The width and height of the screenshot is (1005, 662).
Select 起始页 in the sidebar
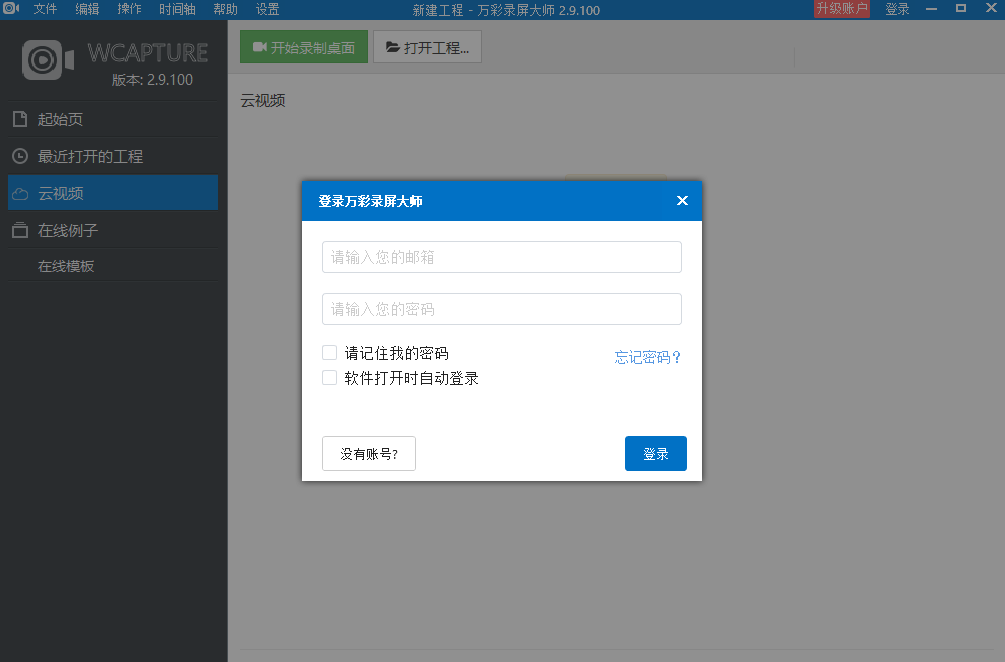(x=113, y=119)
